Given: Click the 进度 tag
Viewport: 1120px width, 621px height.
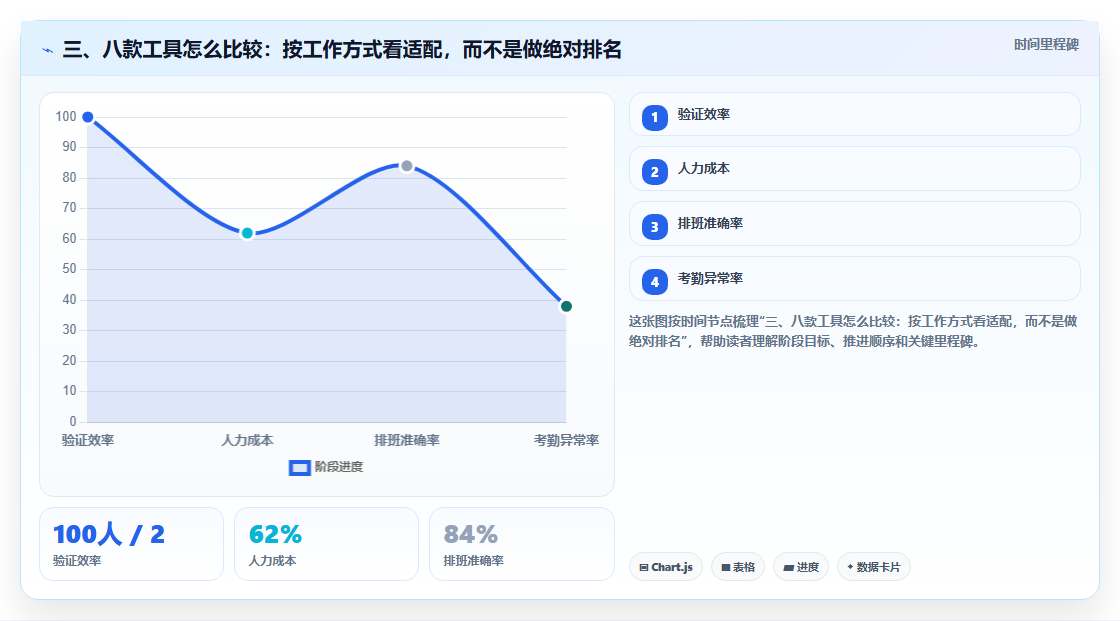Looking at the screenshot, I should 801,567.
